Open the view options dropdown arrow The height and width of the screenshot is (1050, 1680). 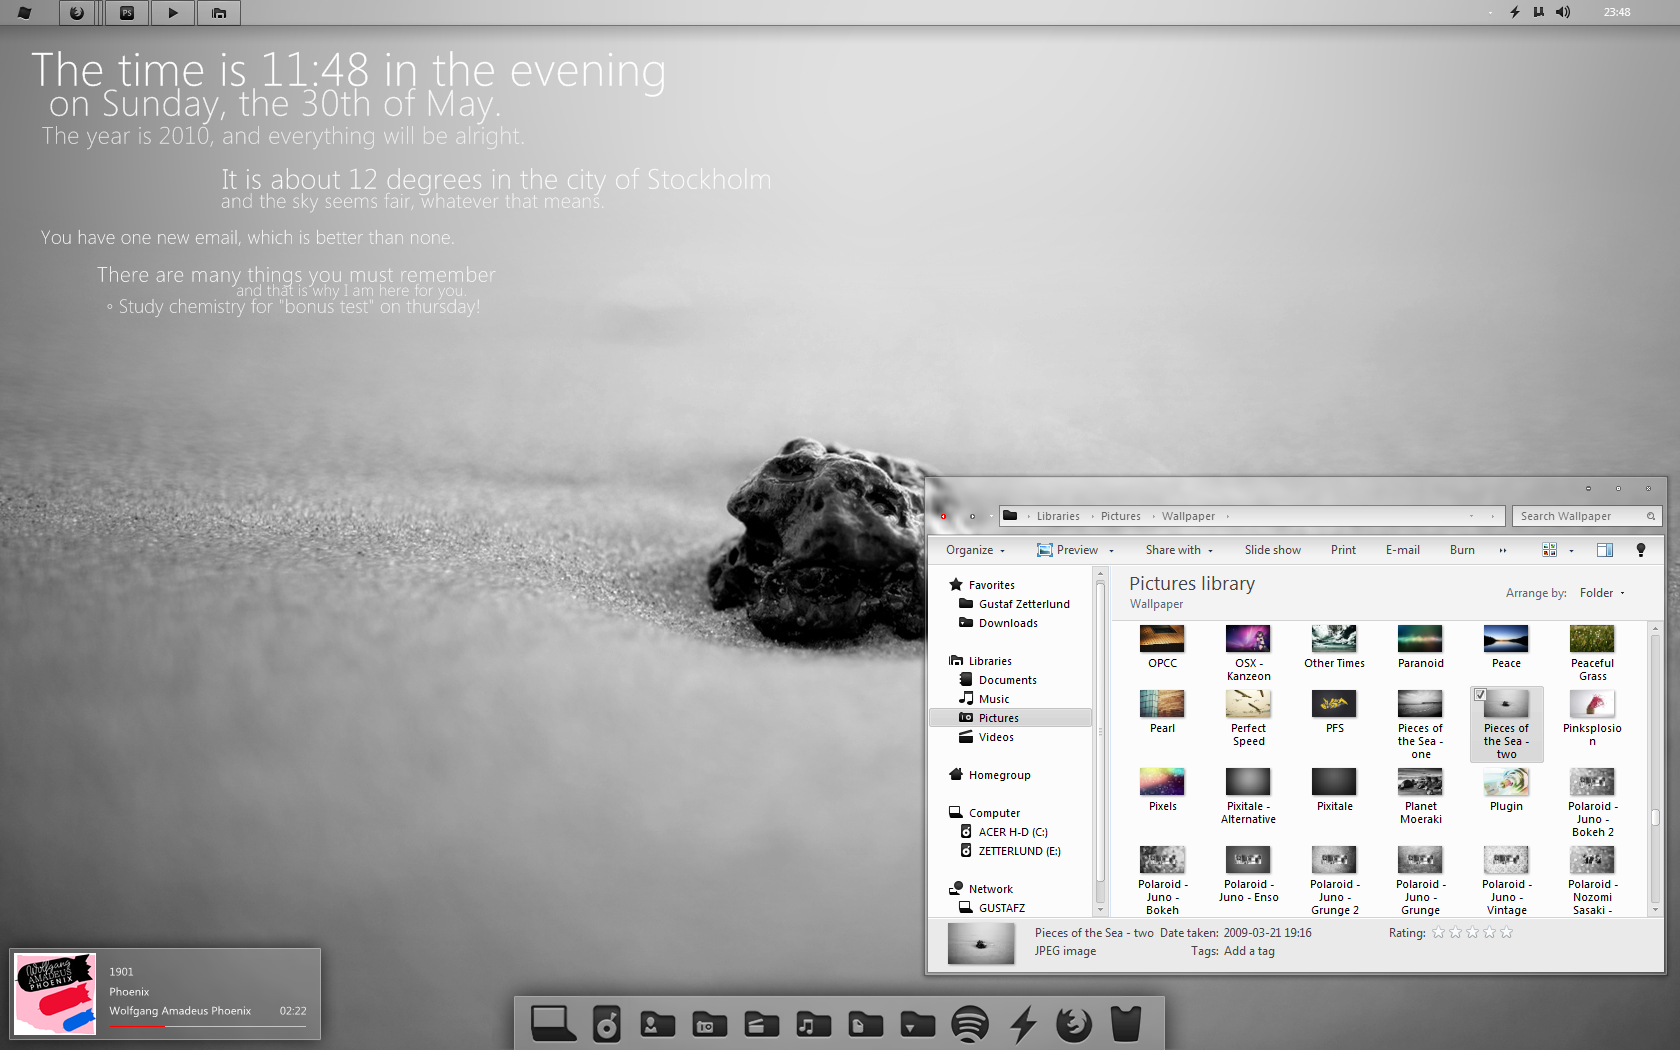pos(1571,551)
